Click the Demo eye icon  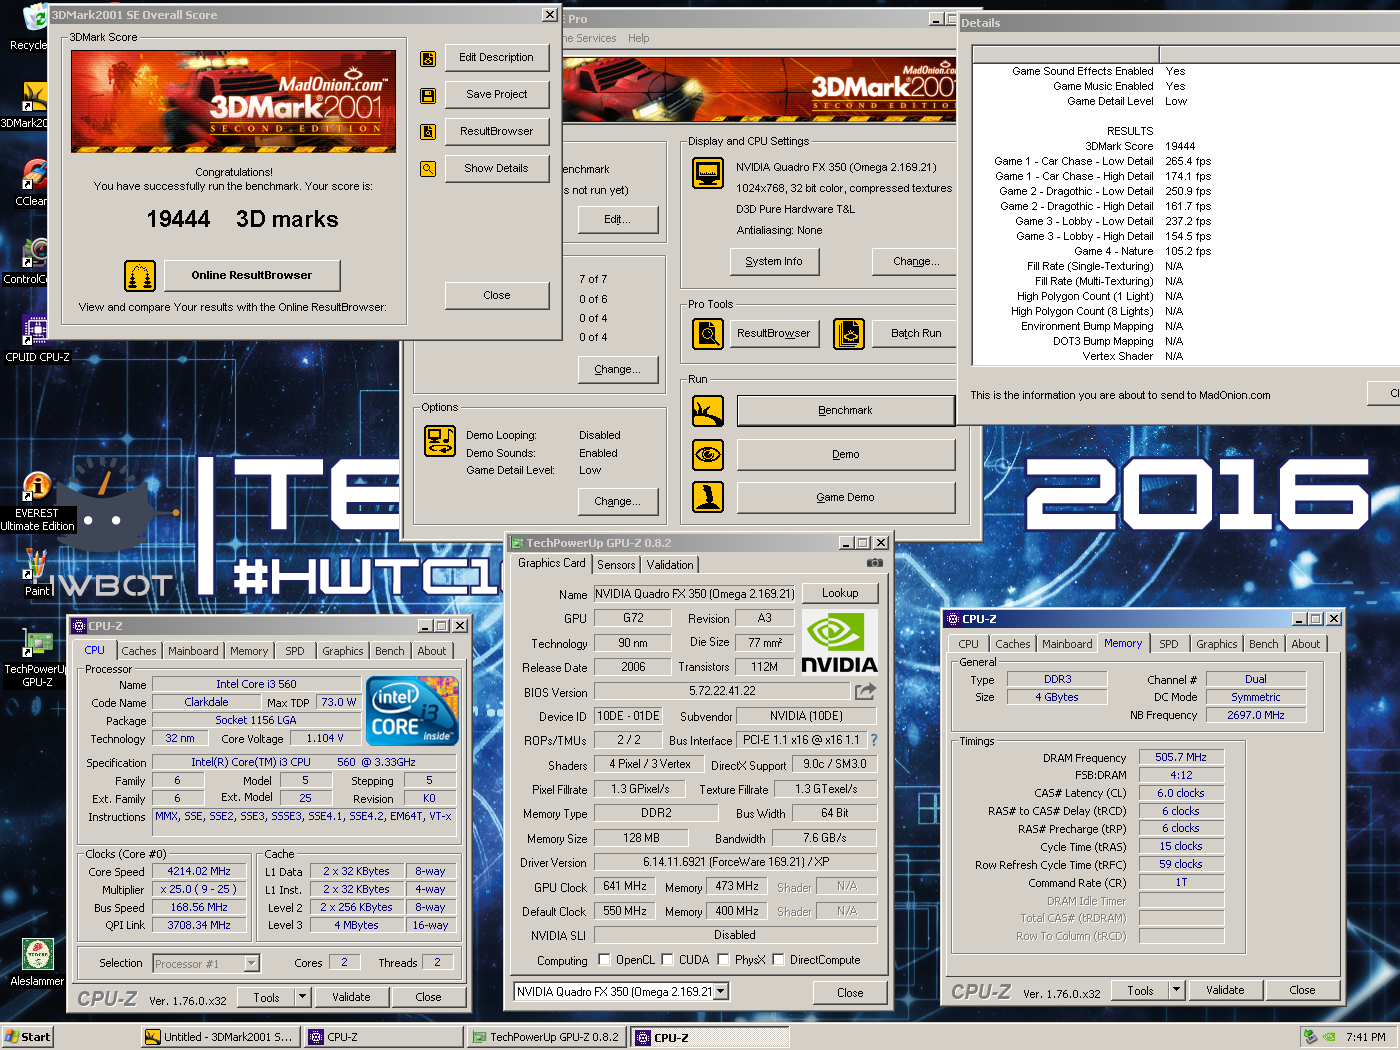(708, 454)
